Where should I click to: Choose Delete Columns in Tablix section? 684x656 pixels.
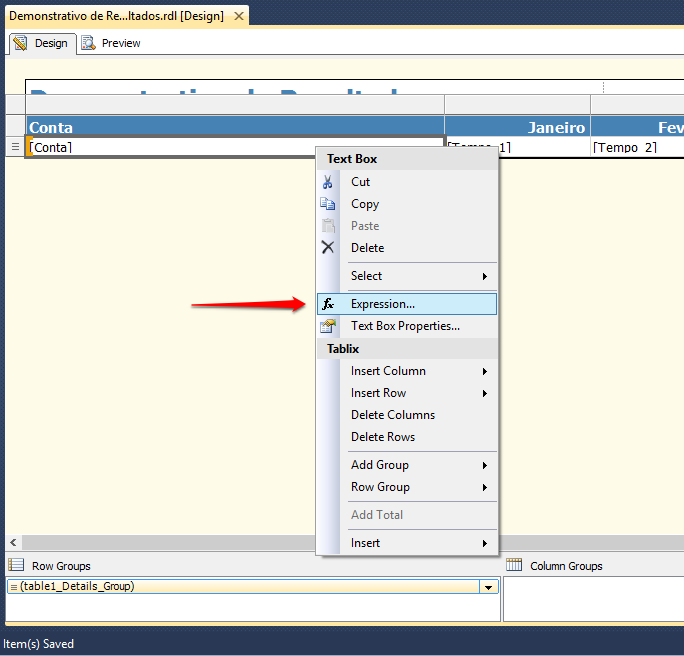coord(407,415)
